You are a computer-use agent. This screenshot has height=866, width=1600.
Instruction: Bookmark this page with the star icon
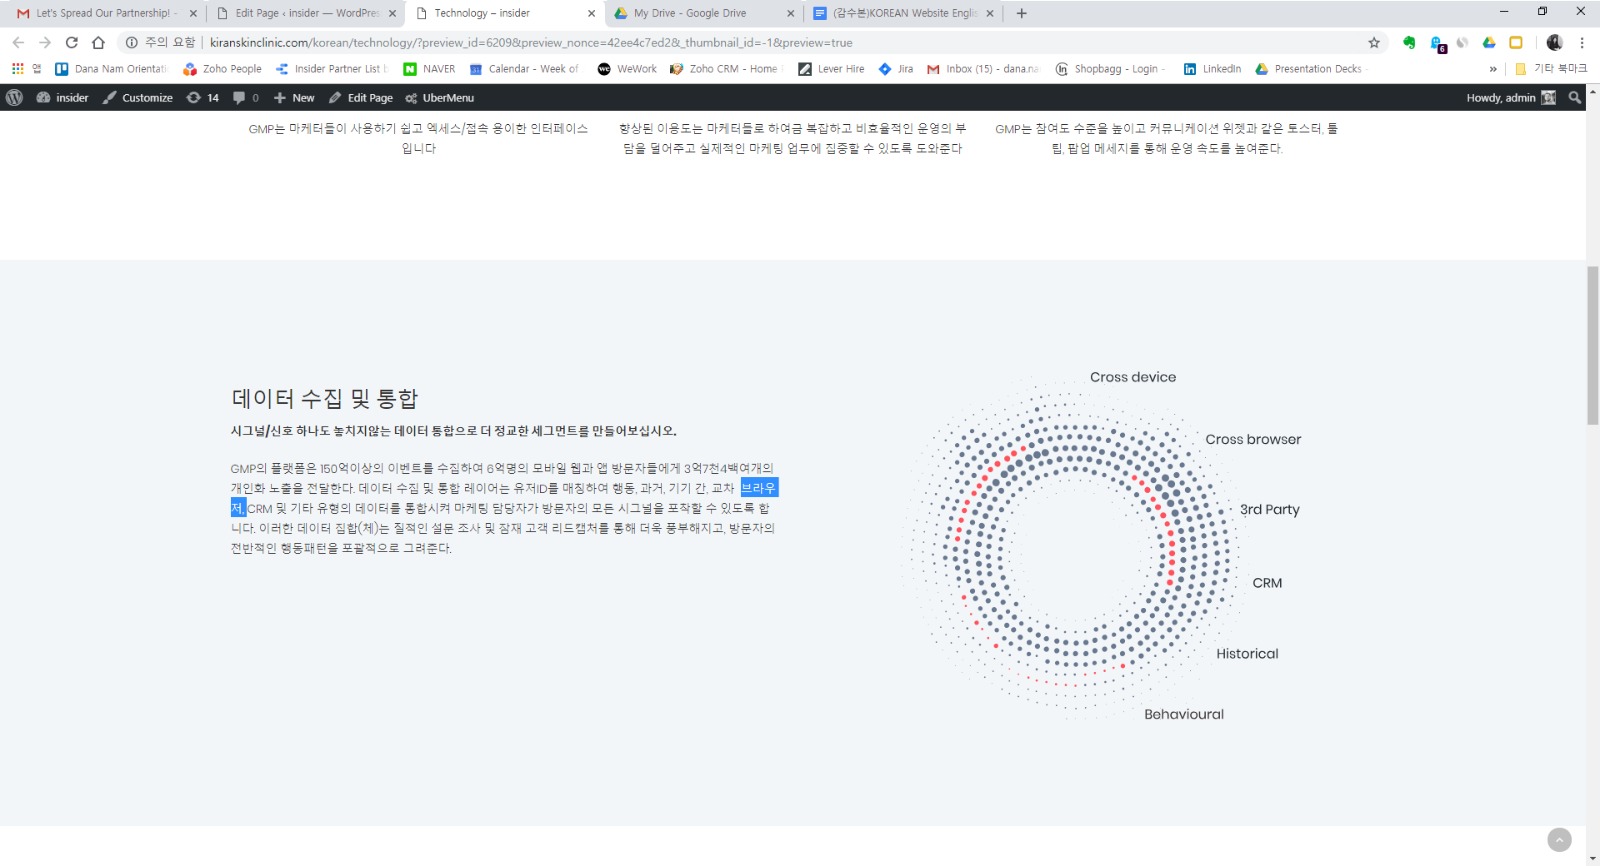tap(1374, 42)
